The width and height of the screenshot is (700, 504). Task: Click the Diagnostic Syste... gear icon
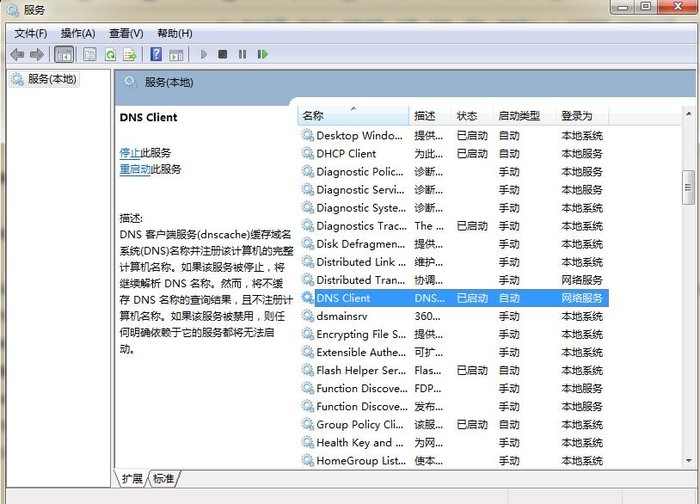[x=307, y=207]
